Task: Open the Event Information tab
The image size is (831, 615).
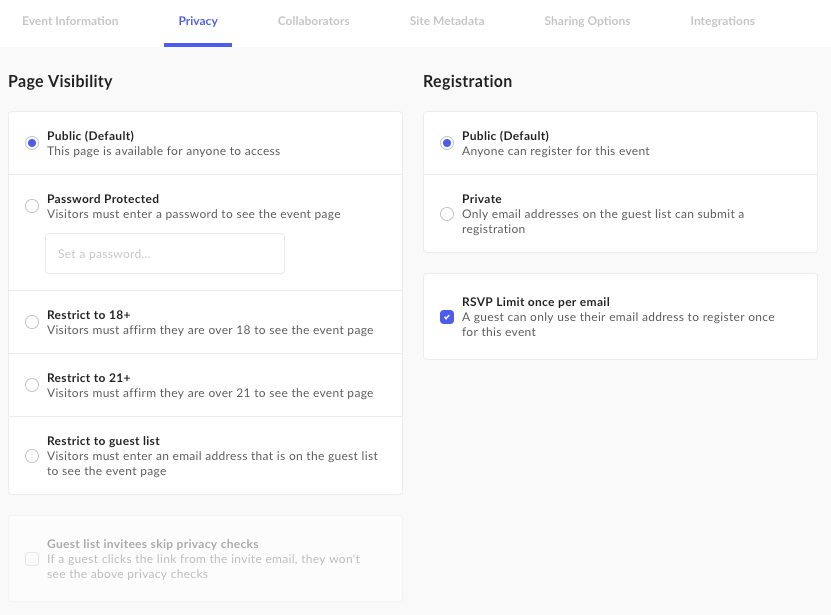Action: pyautogui.click(x=70, y=21)
